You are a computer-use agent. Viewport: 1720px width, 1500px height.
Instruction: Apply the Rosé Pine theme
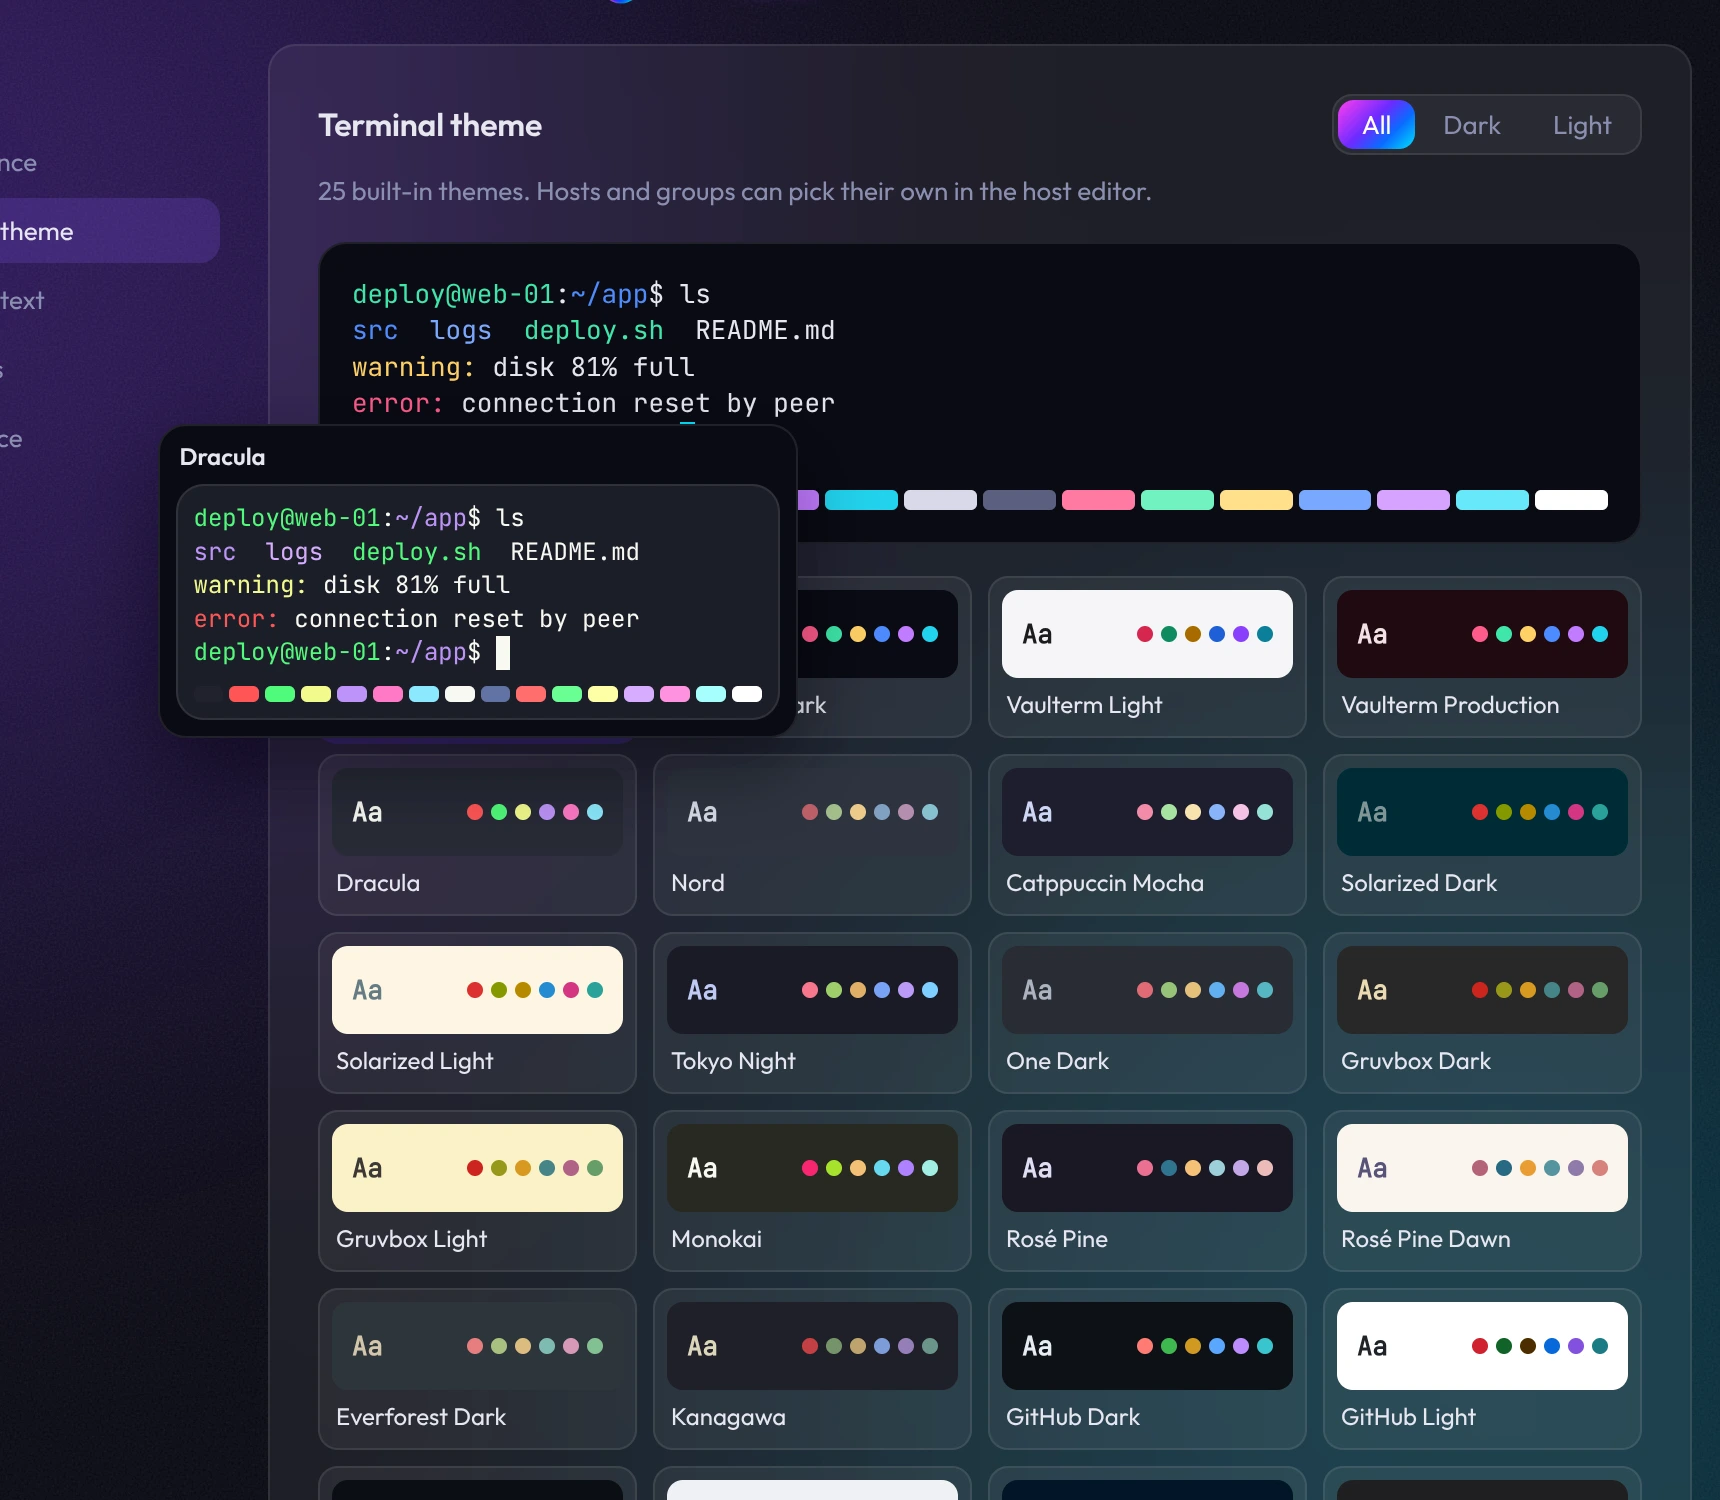tap(1147, 1191)
